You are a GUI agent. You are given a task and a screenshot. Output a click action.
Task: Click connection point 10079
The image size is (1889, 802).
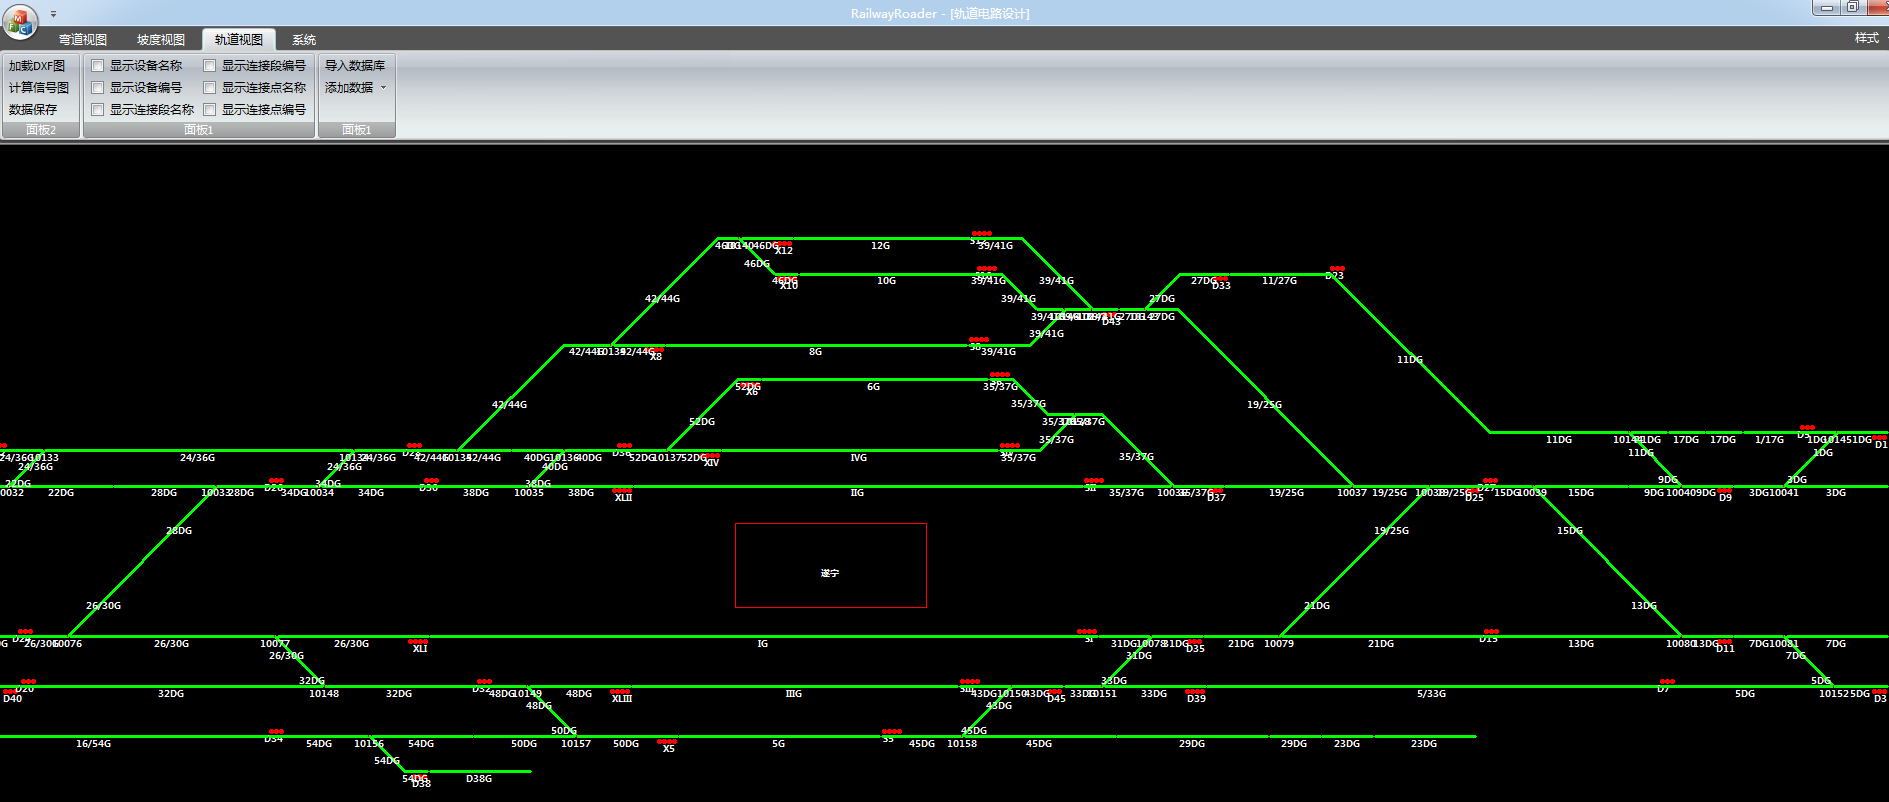(1279, 644)
